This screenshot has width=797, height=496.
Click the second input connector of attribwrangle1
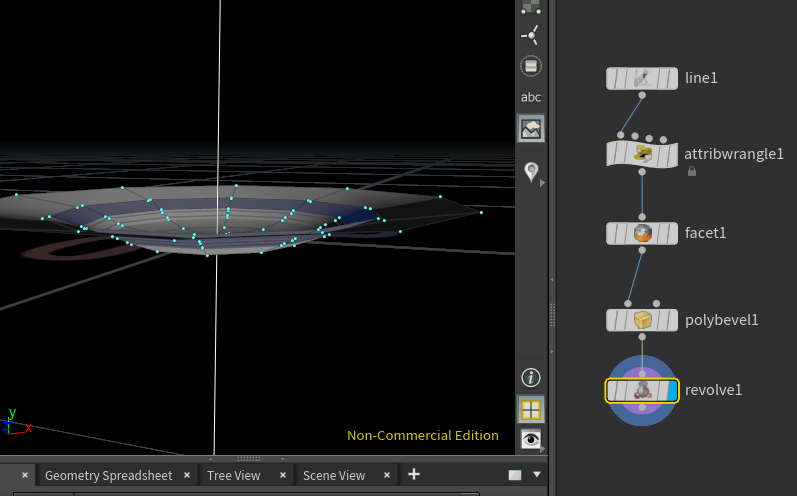pos(635,136)
